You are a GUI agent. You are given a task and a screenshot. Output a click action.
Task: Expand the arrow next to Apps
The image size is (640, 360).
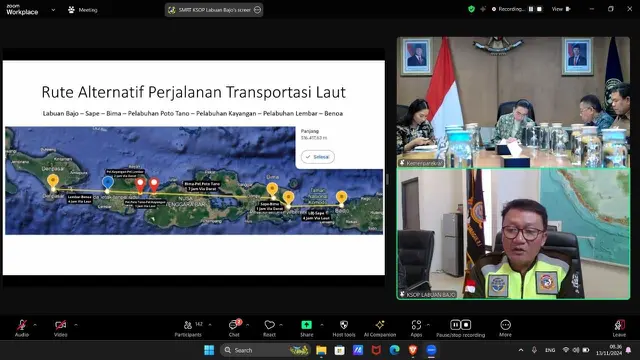pos(428,325)
